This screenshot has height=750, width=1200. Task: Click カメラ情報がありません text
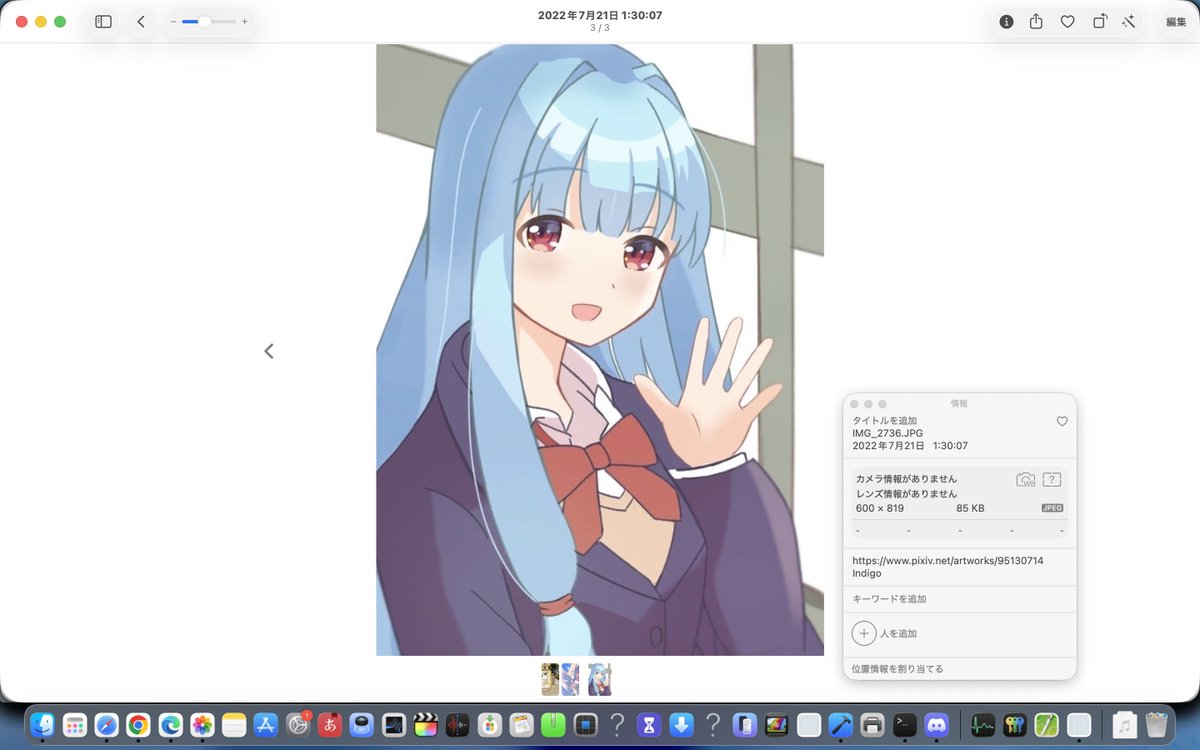tap(906, 480)
